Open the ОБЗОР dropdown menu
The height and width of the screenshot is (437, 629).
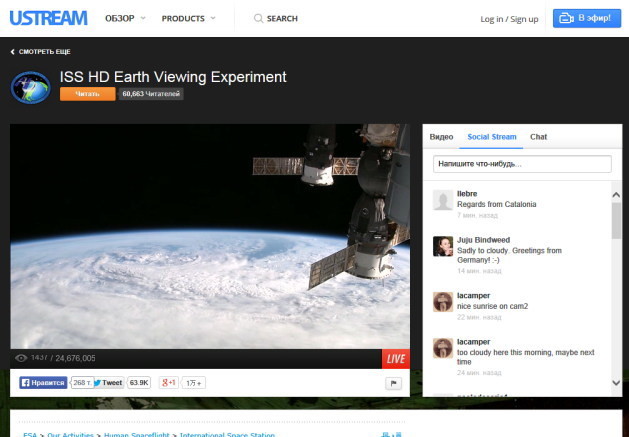click(x=125, y=18)
